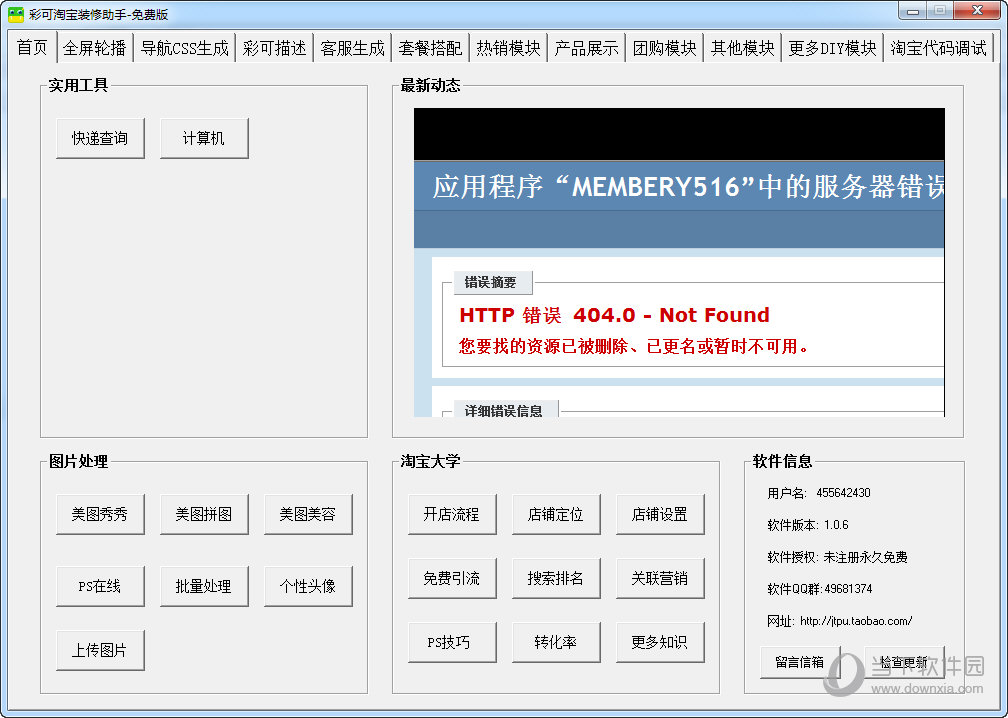Go to the 其他模块 tab
The image size is (1008, 718).
click(742, 48)
